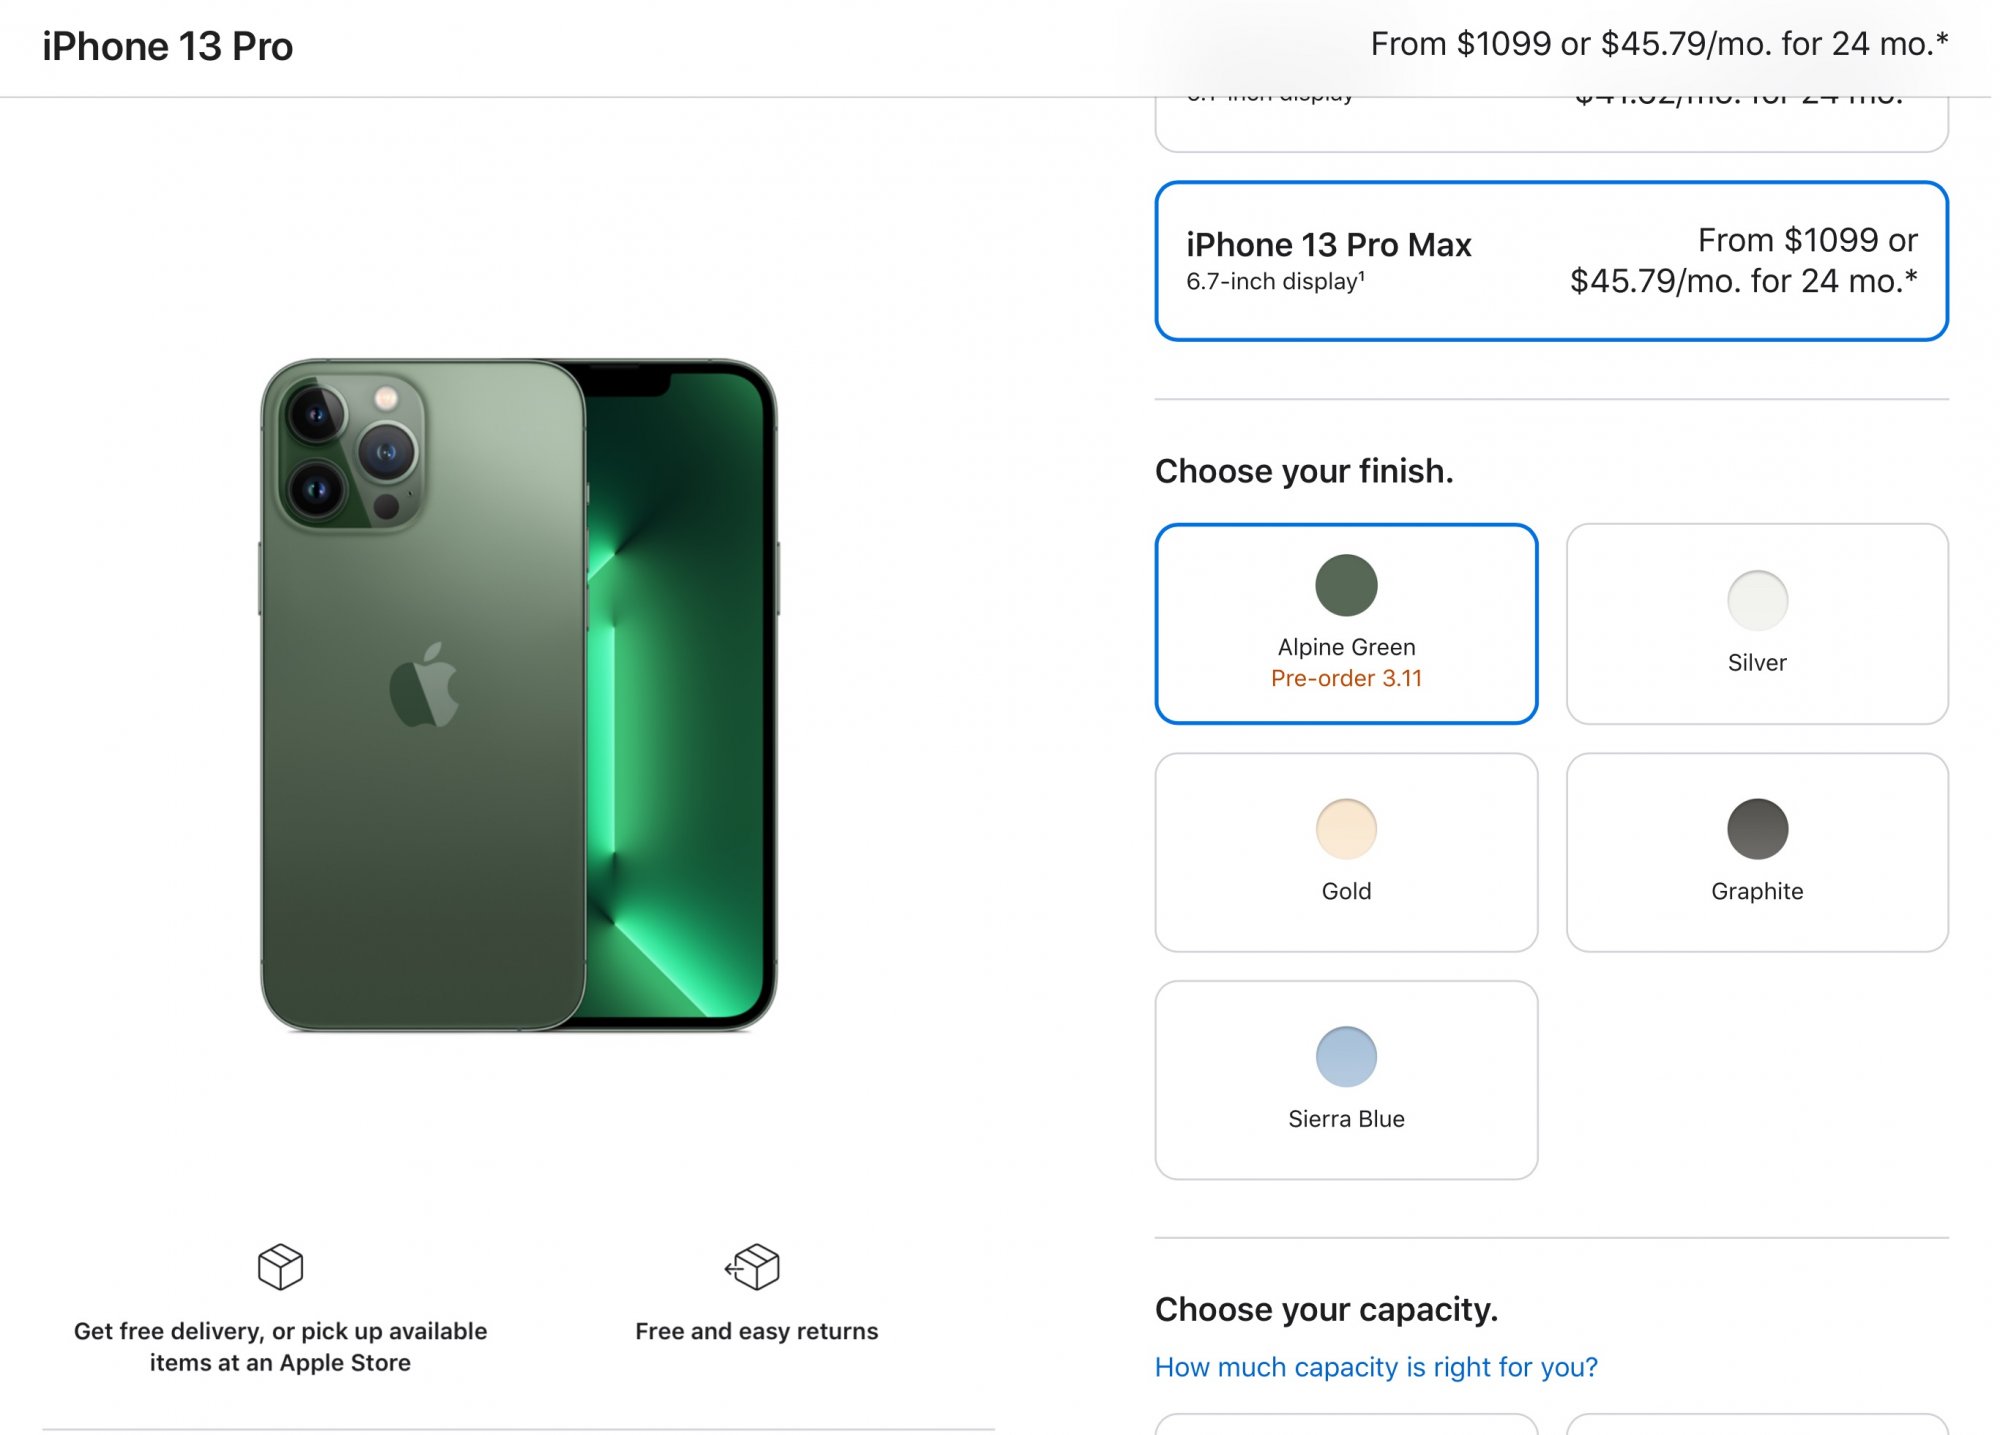Select the iPhone 13 Pro Max model option
The height and width of the screenshot is (1435, 2000).
[x=1550, y=261]
